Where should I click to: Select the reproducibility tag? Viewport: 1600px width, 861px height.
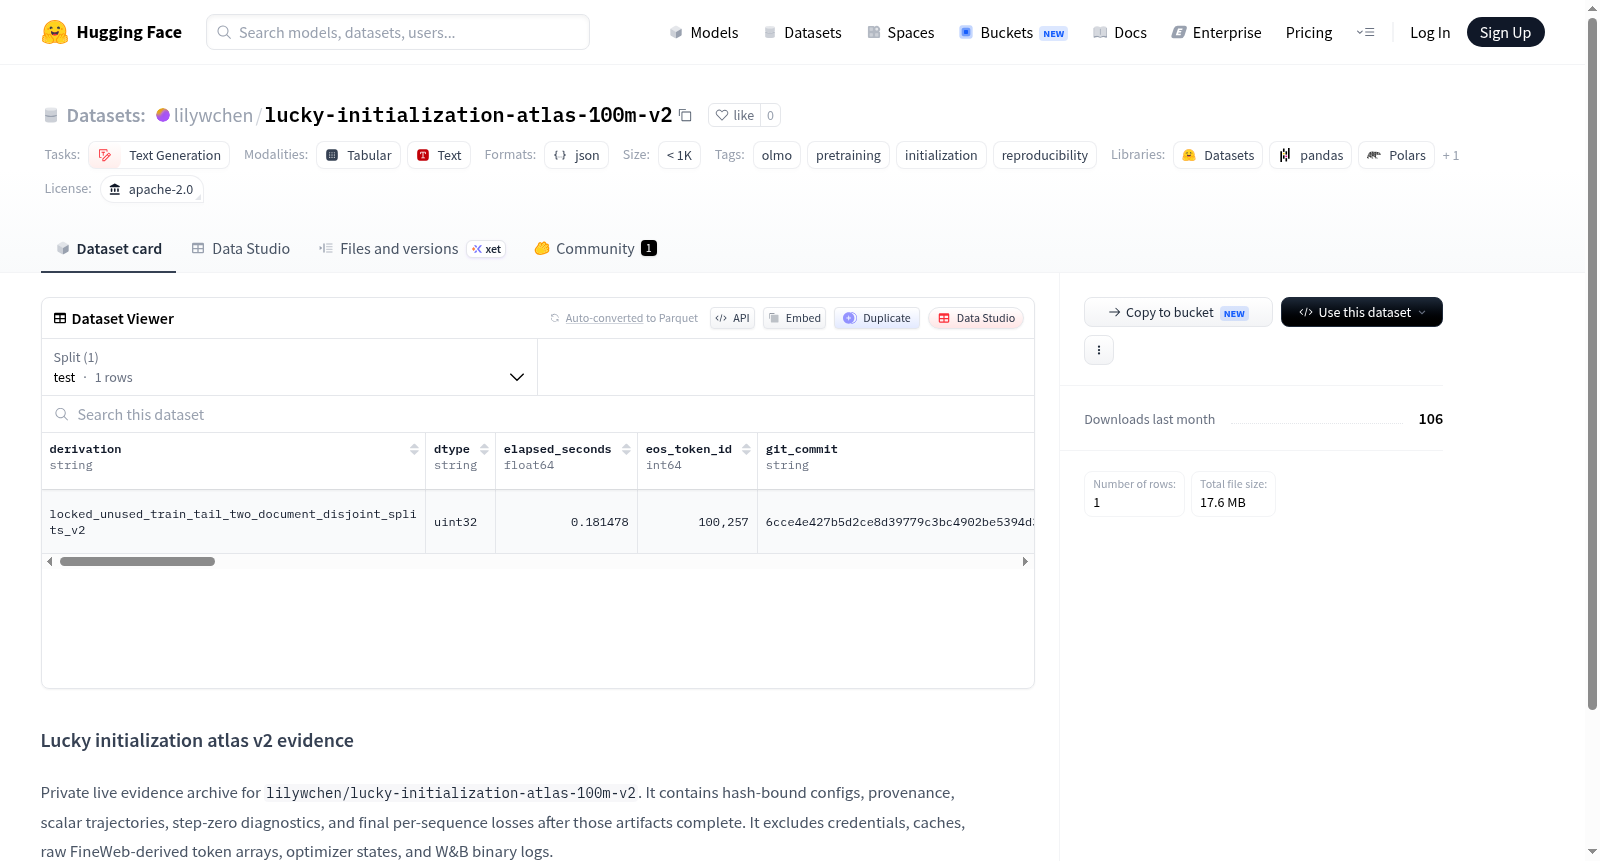[1045, 155]
